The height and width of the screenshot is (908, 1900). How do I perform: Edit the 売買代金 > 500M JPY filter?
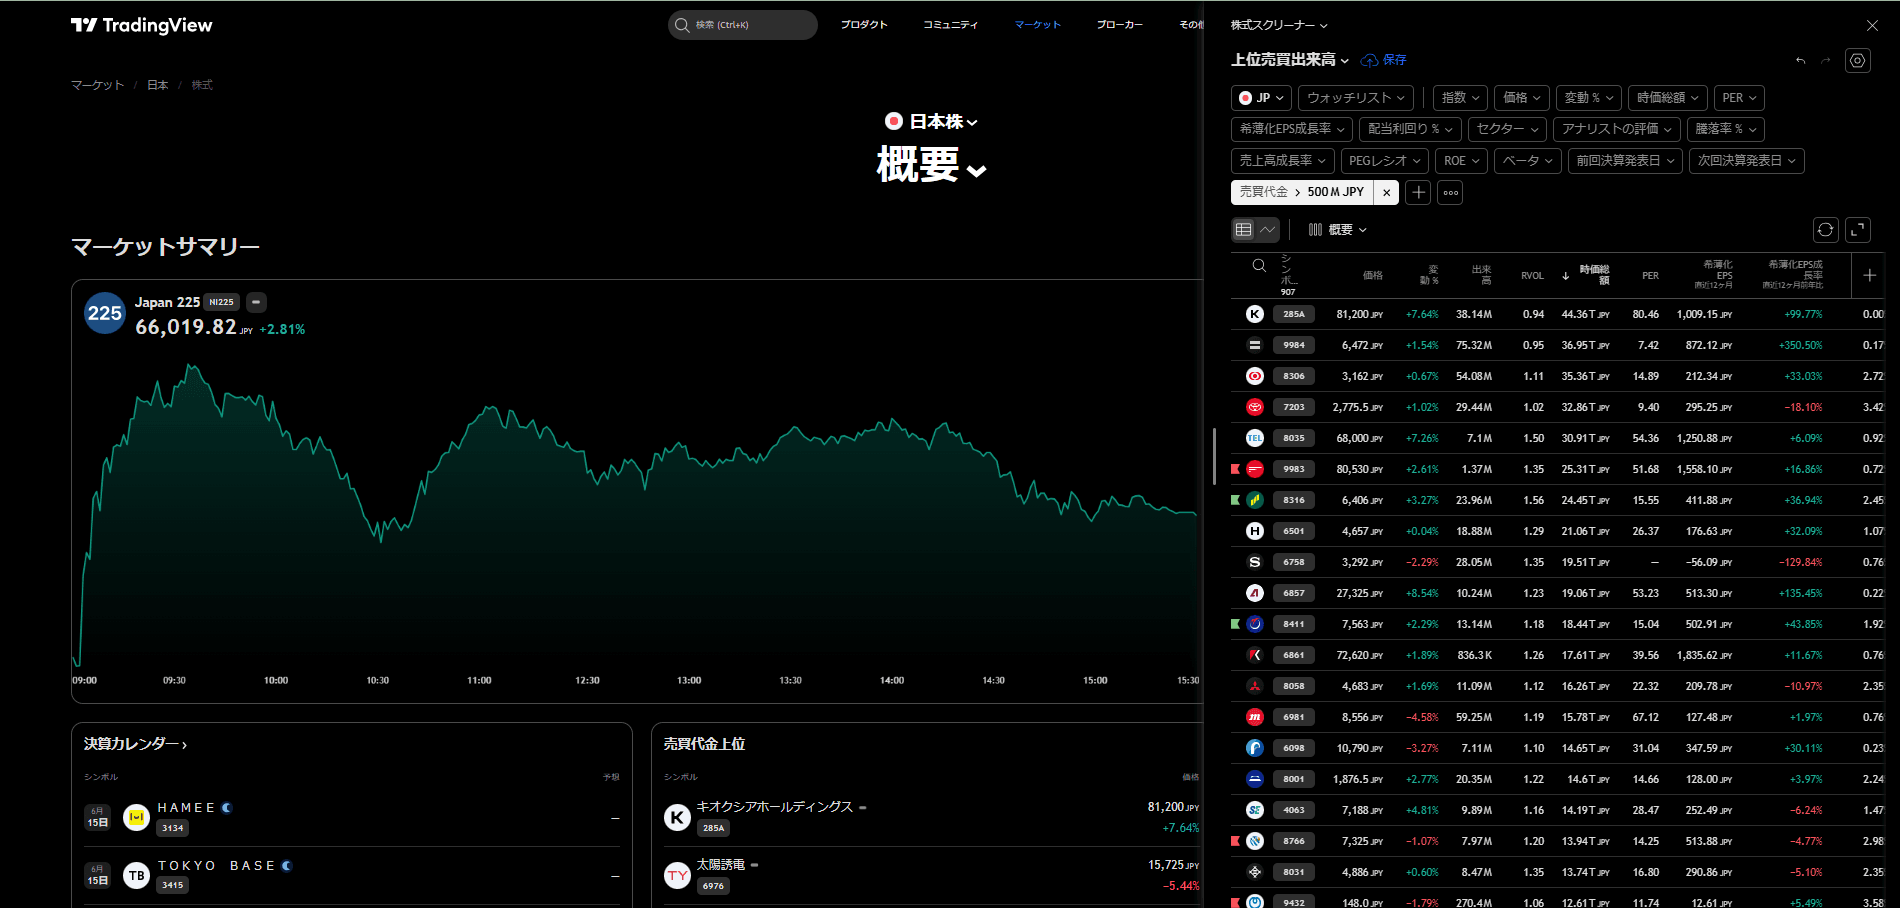click(1302, 192)
